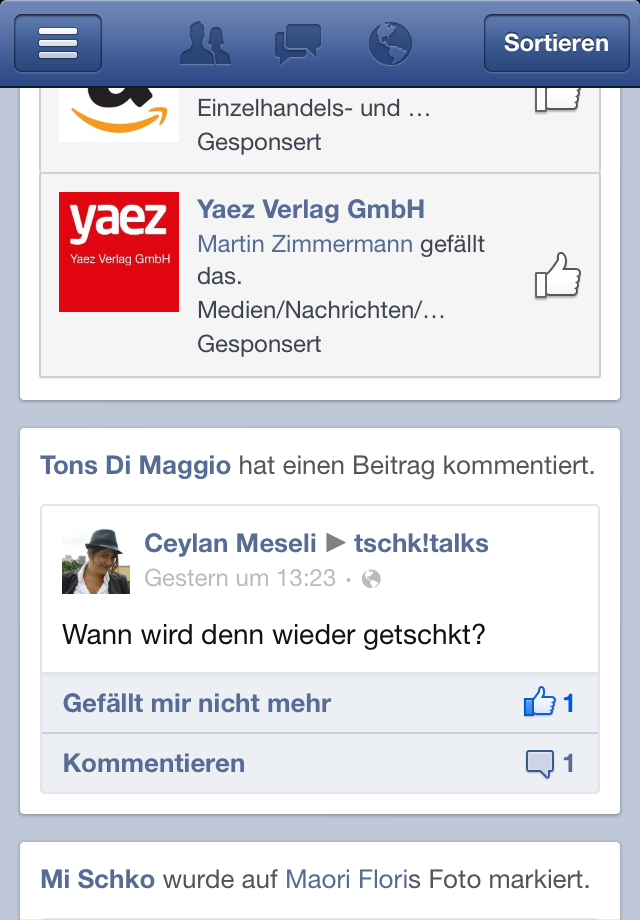Tap Kommentieren to add a comment
The image size is (640, 920).
tap(154, 764)
